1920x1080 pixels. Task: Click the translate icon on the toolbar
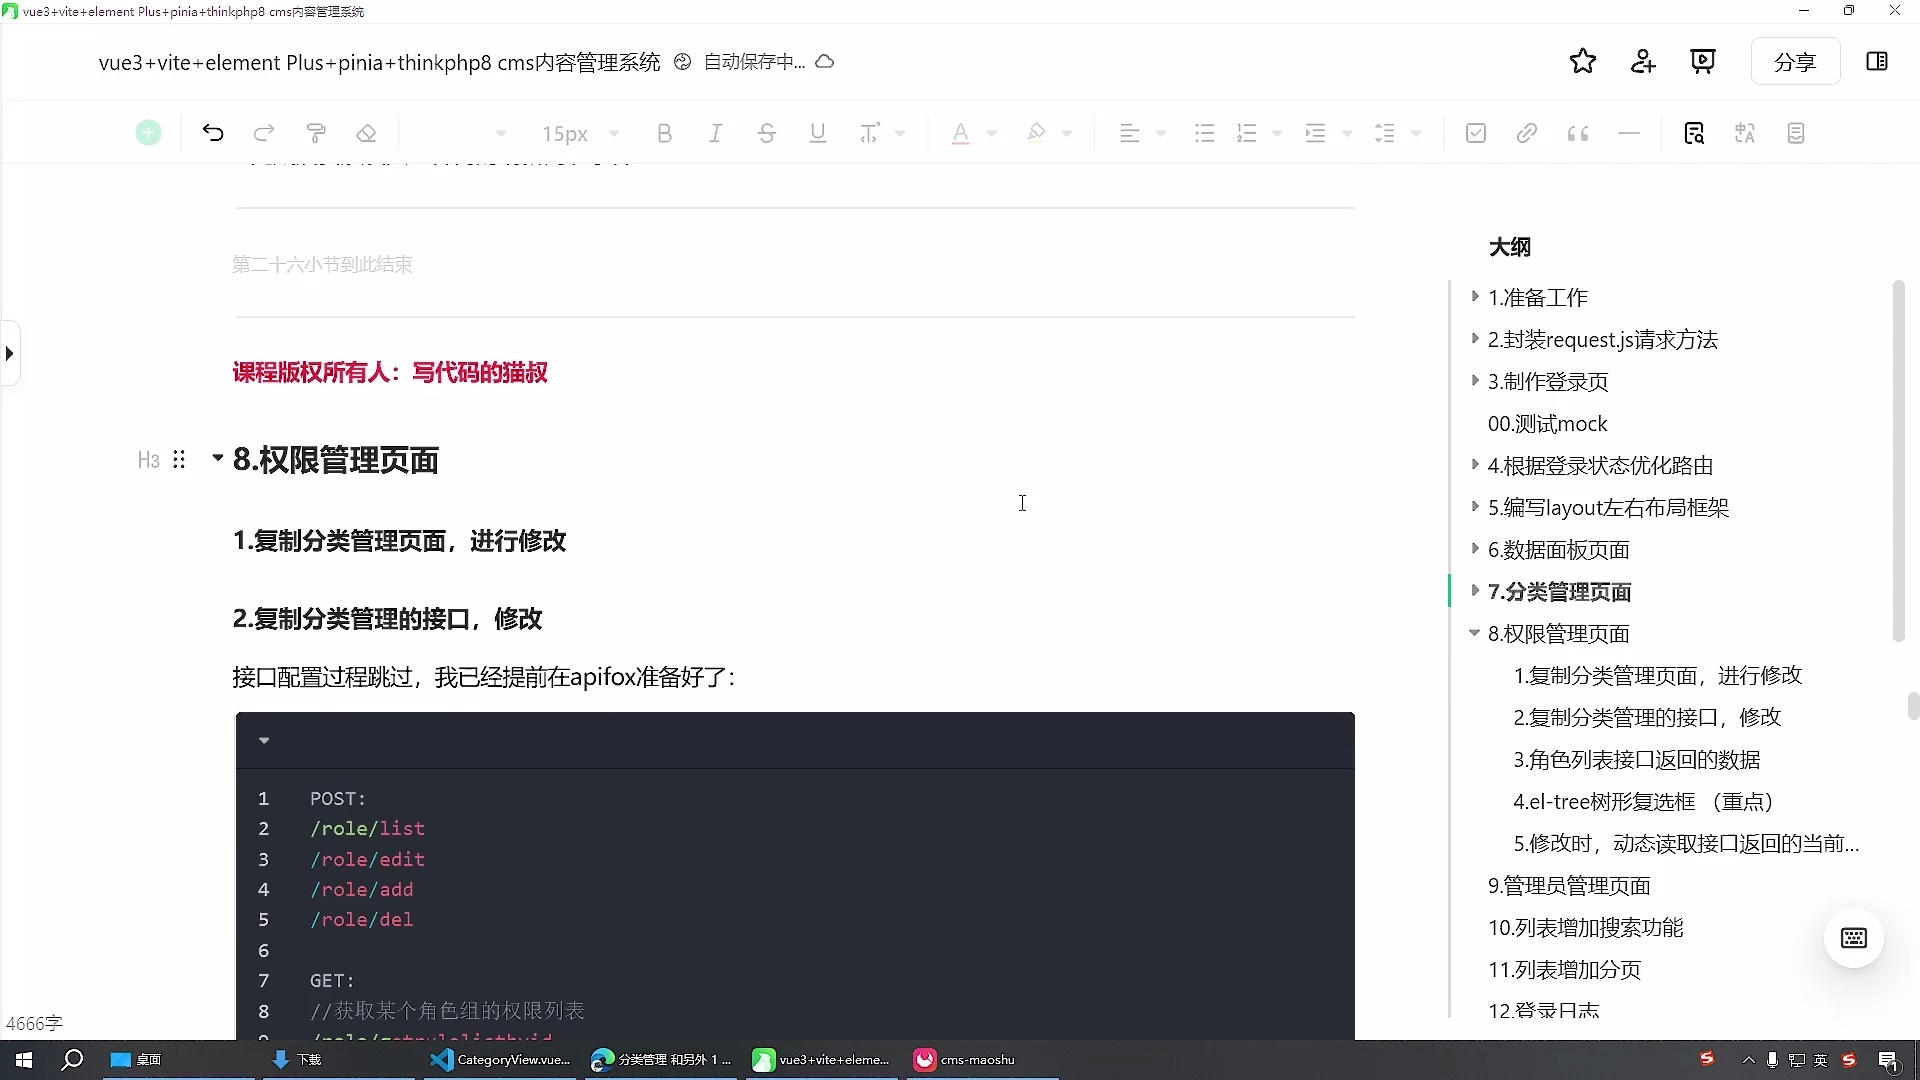point(1745,133)
